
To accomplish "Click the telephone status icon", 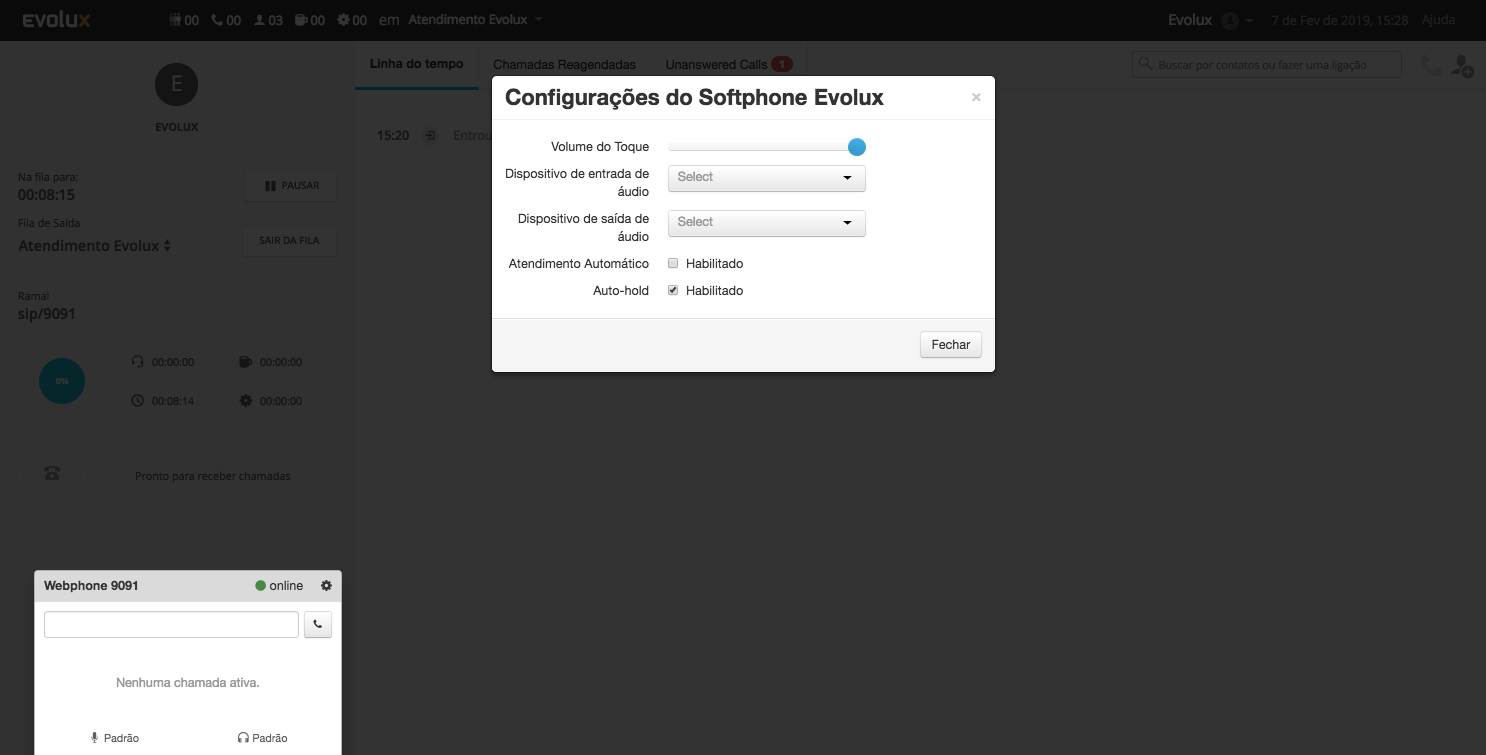I will pyautogui.click(x=52, y=474).
